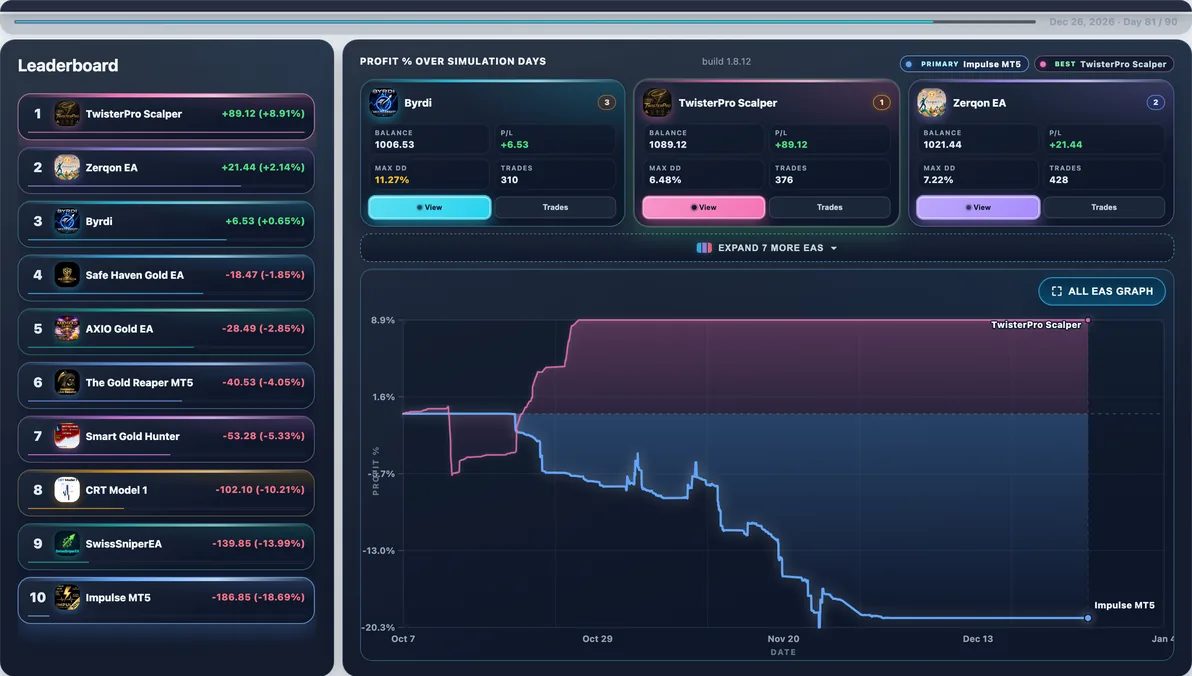Click the Impulse MT5 chart endpoint marker
Screen dimensions: 1192x676
point(1088,618)
